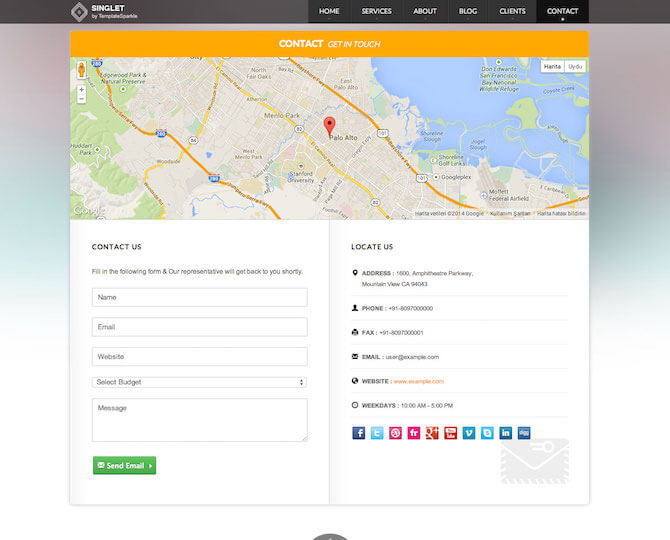The width and height of the screenshot is (670, 540).
Task: Click the Google logo on the map
Action: point(88,211)
